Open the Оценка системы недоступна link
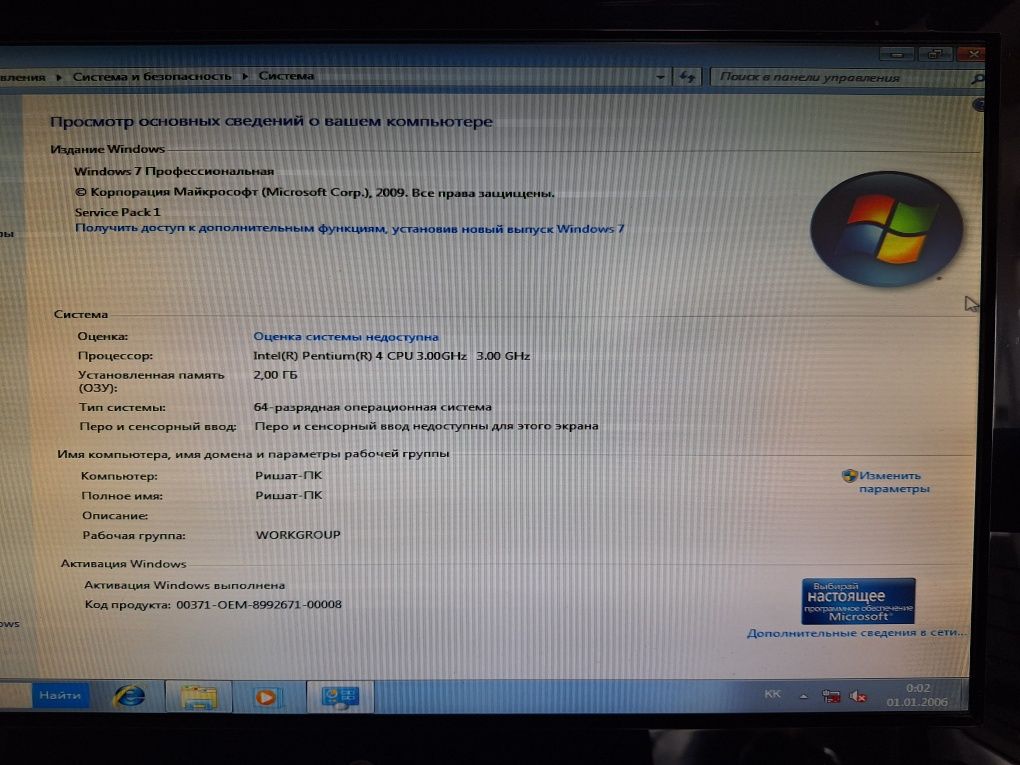This screenshot has height=765, width=1020. 345,337
